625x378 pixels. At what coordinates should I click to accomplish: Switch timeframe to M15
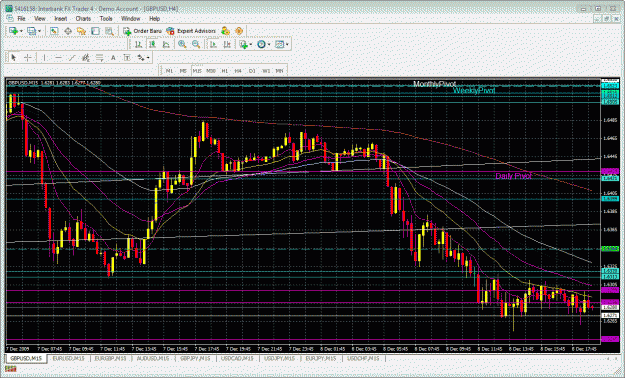[x=197, y=71]
